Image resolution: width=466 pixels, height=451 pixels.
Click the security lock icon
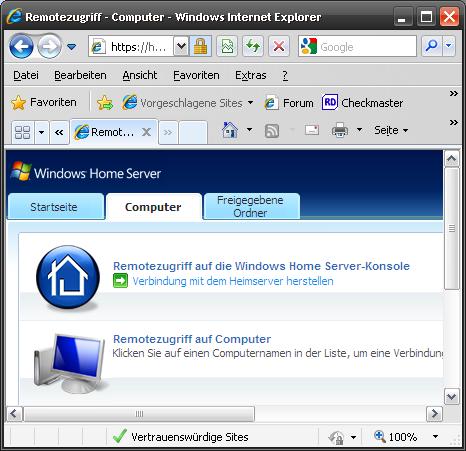[200, 46]
